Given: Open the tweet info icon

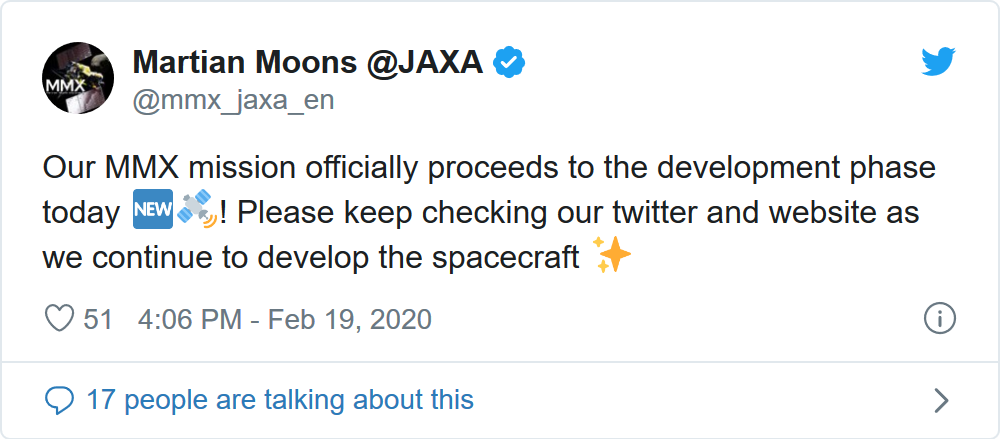Looking at the screenshot, I should pos(939,319).
